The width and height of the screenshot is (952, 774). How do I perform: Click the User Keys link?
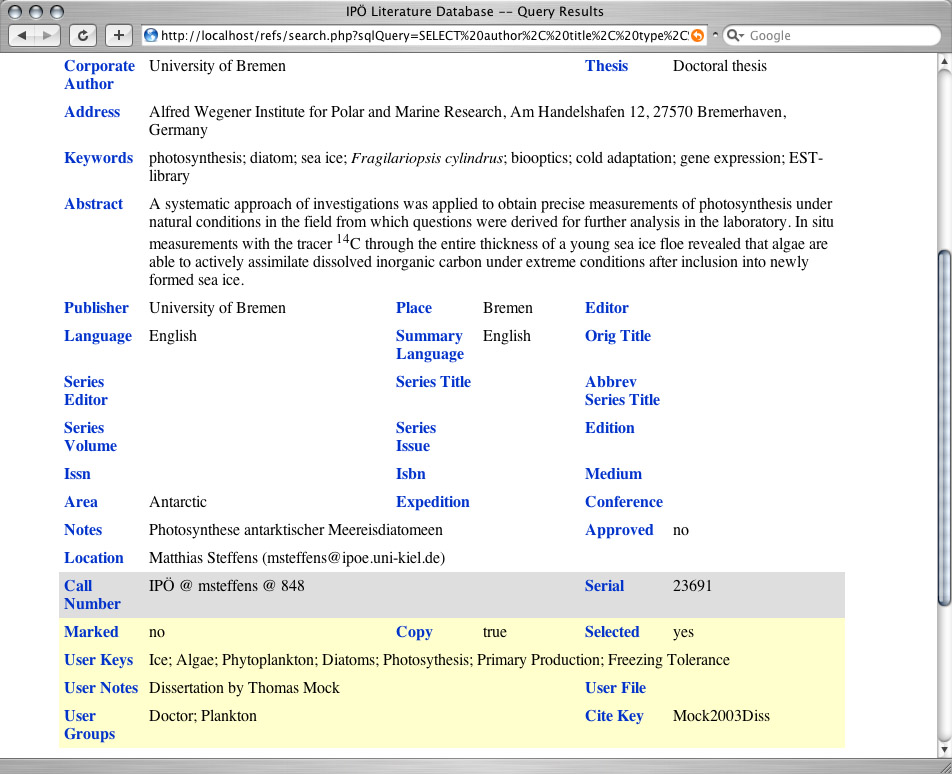[98, 660]
